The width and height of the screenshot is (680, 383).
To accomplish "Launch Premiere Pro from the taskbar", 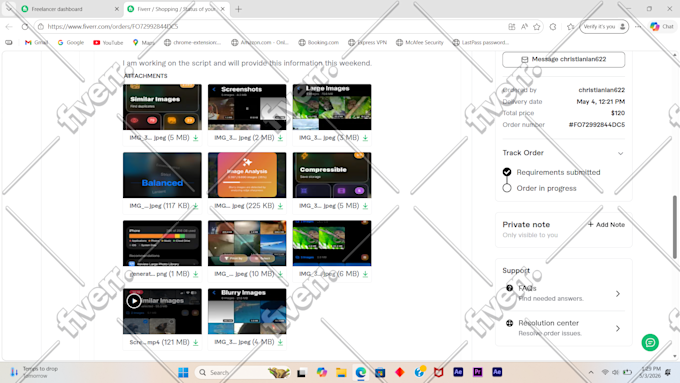I will [477, 372].
